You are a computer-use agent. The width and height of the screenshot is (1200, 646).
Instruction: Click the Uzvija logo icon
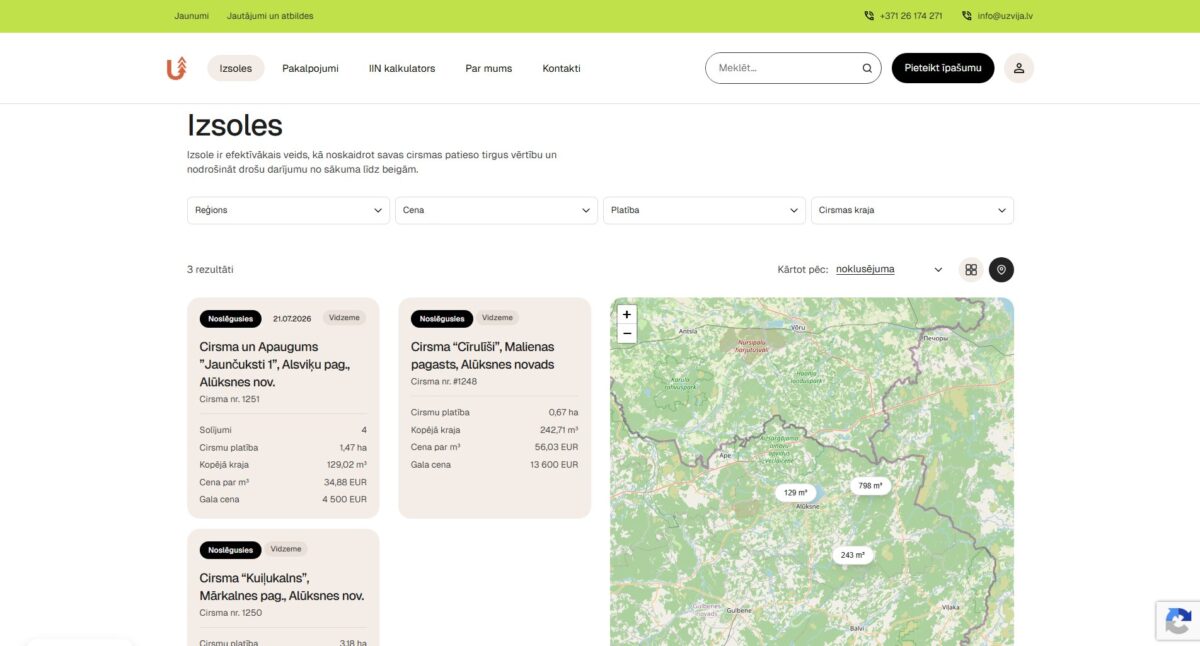point(176,68)
